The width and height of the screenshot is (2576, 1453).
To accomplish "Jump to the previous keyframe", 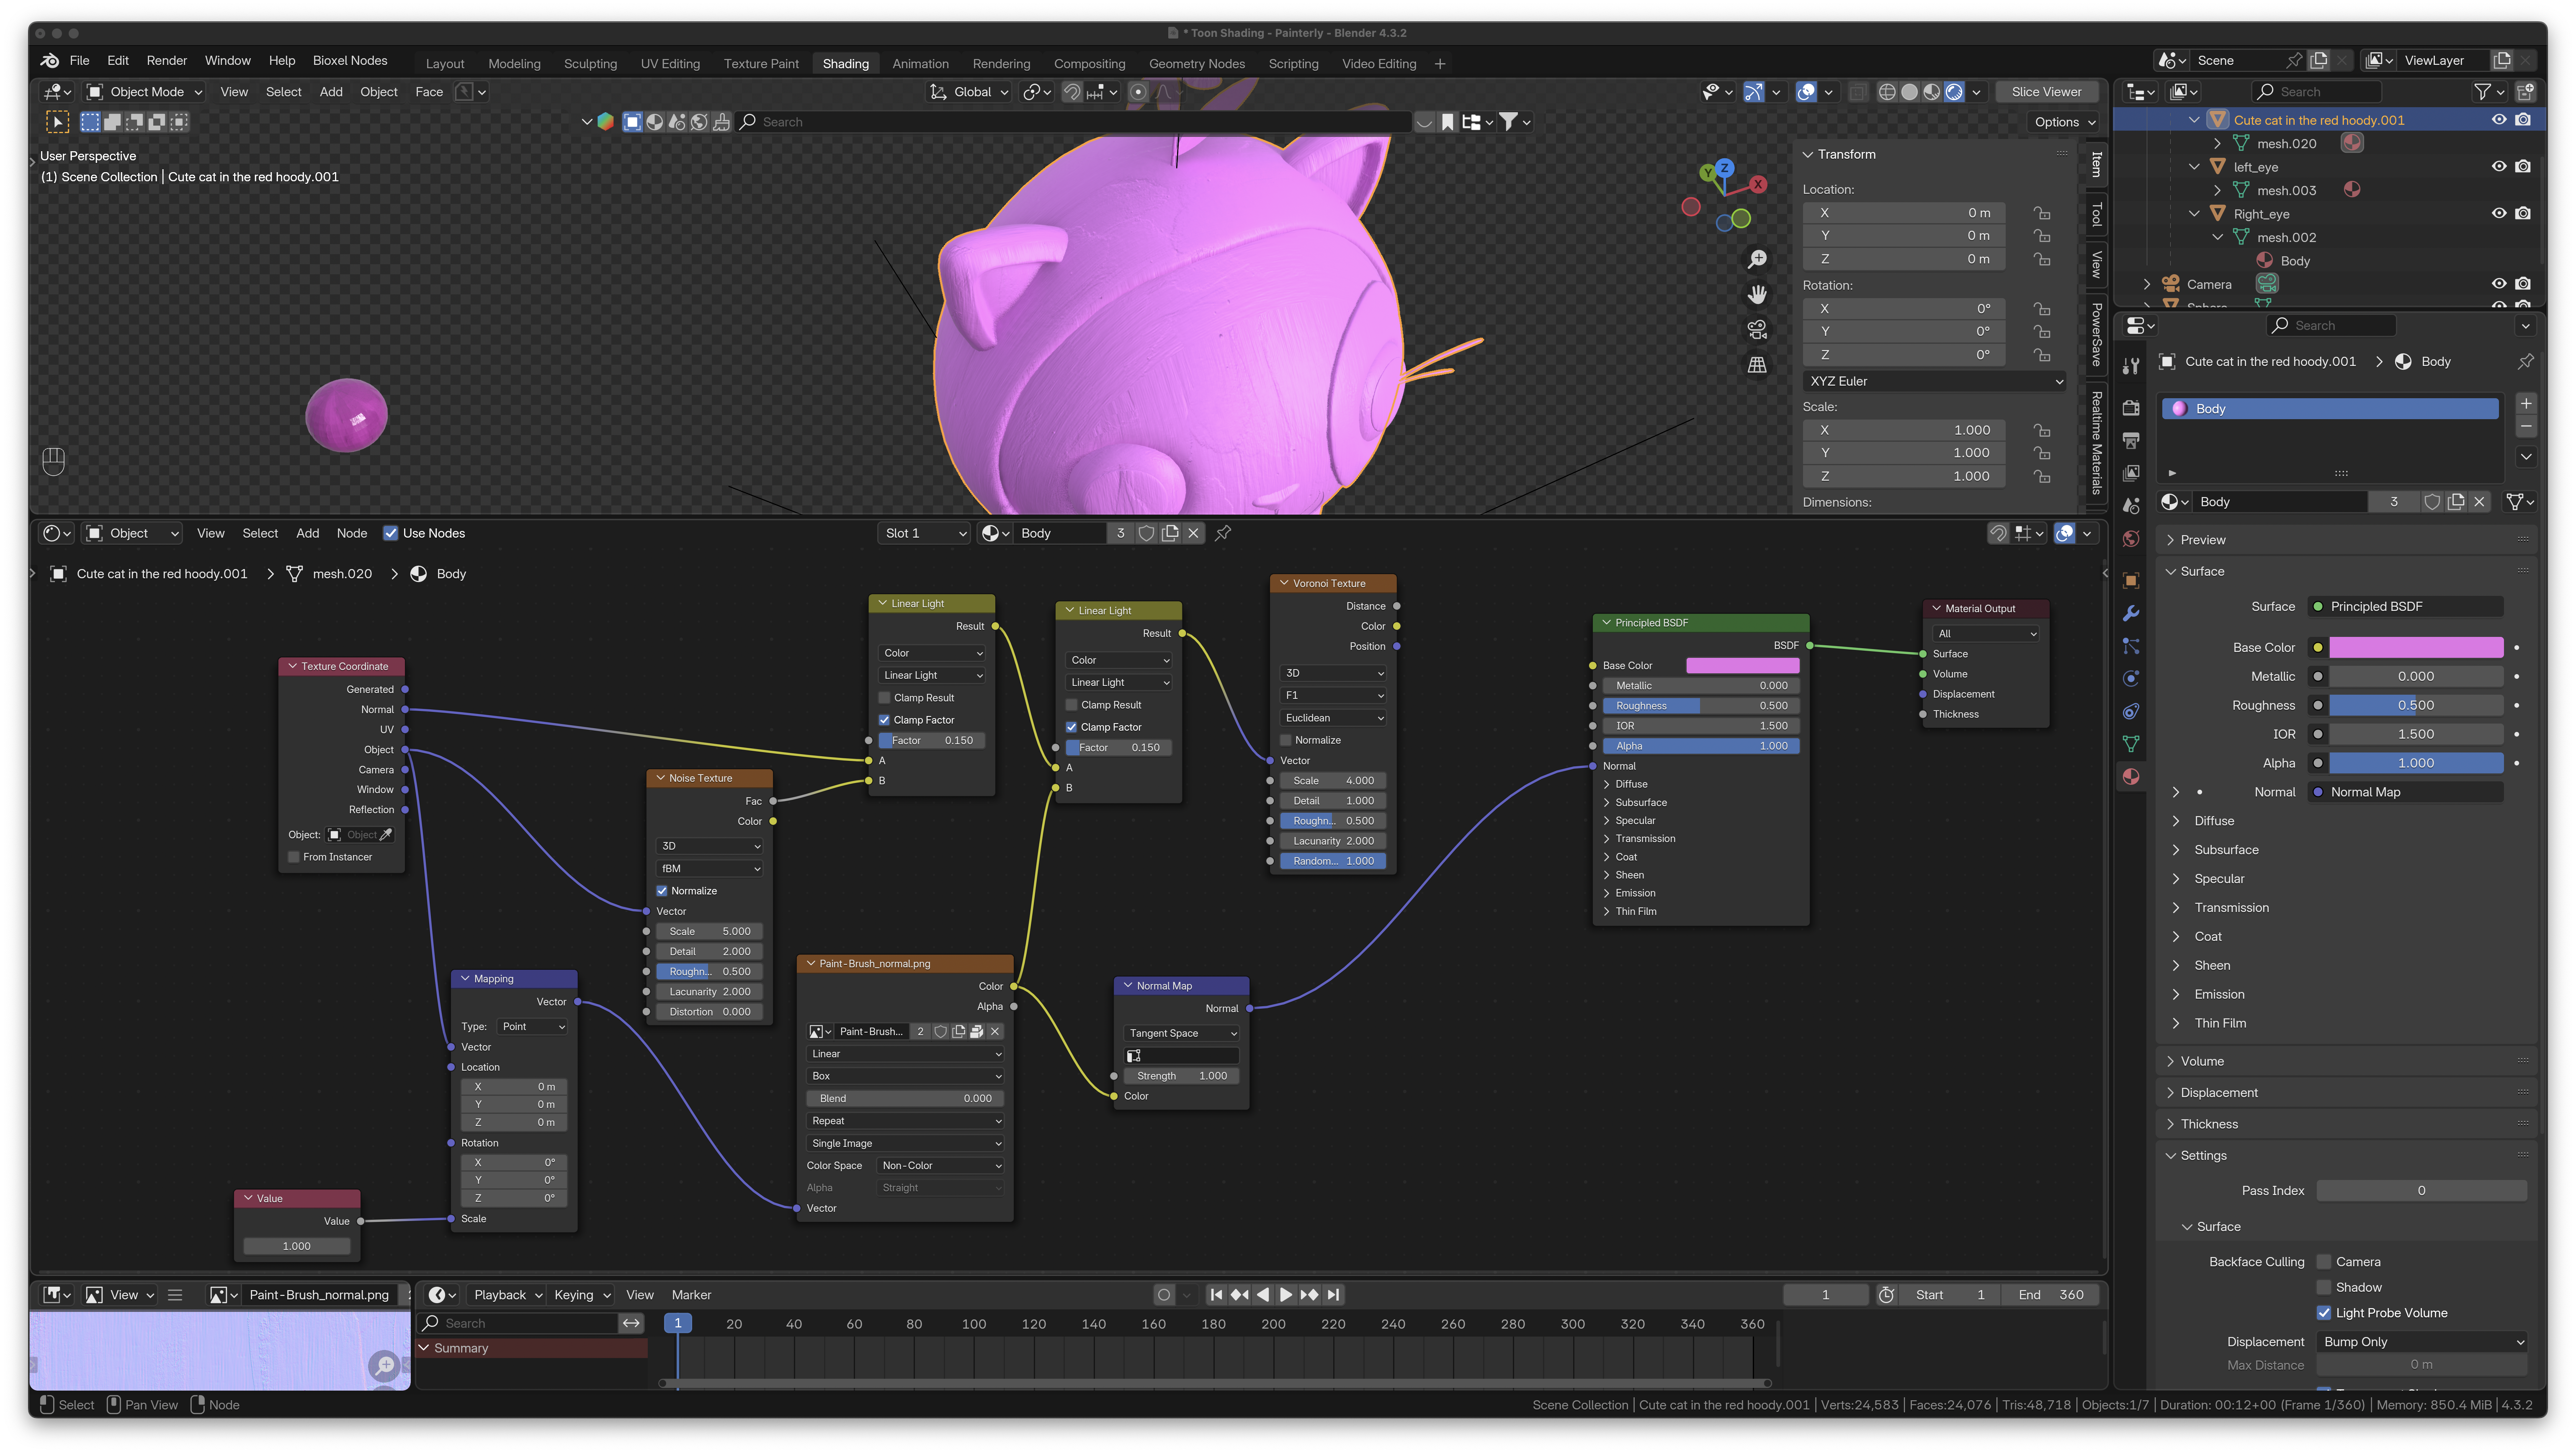I will coord(1240,1295).
